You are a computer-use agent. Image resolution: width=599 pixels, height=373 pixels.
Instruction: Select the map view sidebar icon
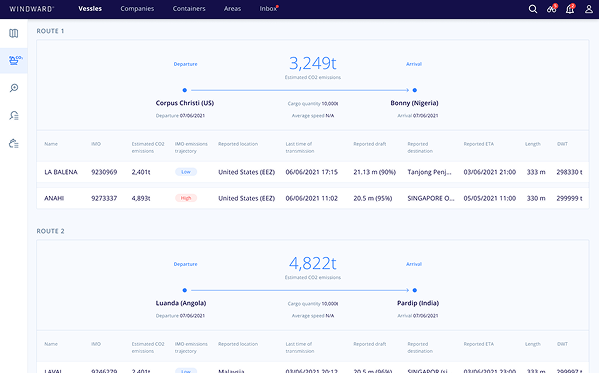pos(14,33)
